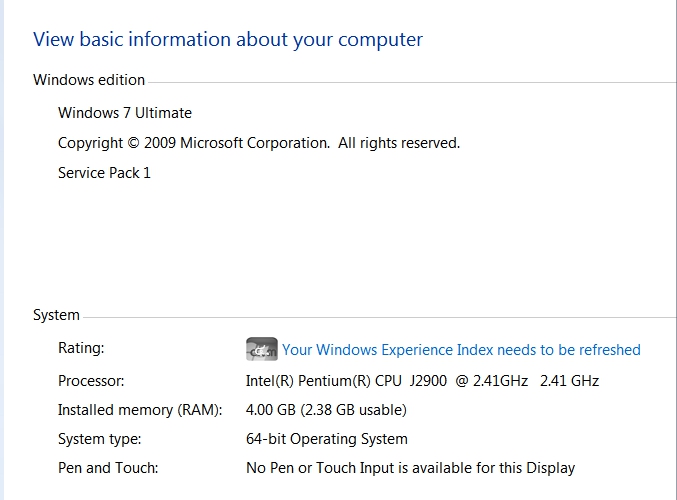The width and height of the screenshot is (677, 500).
Task: Select the 'Service Pack 1' text
Action: click(104, 173)
